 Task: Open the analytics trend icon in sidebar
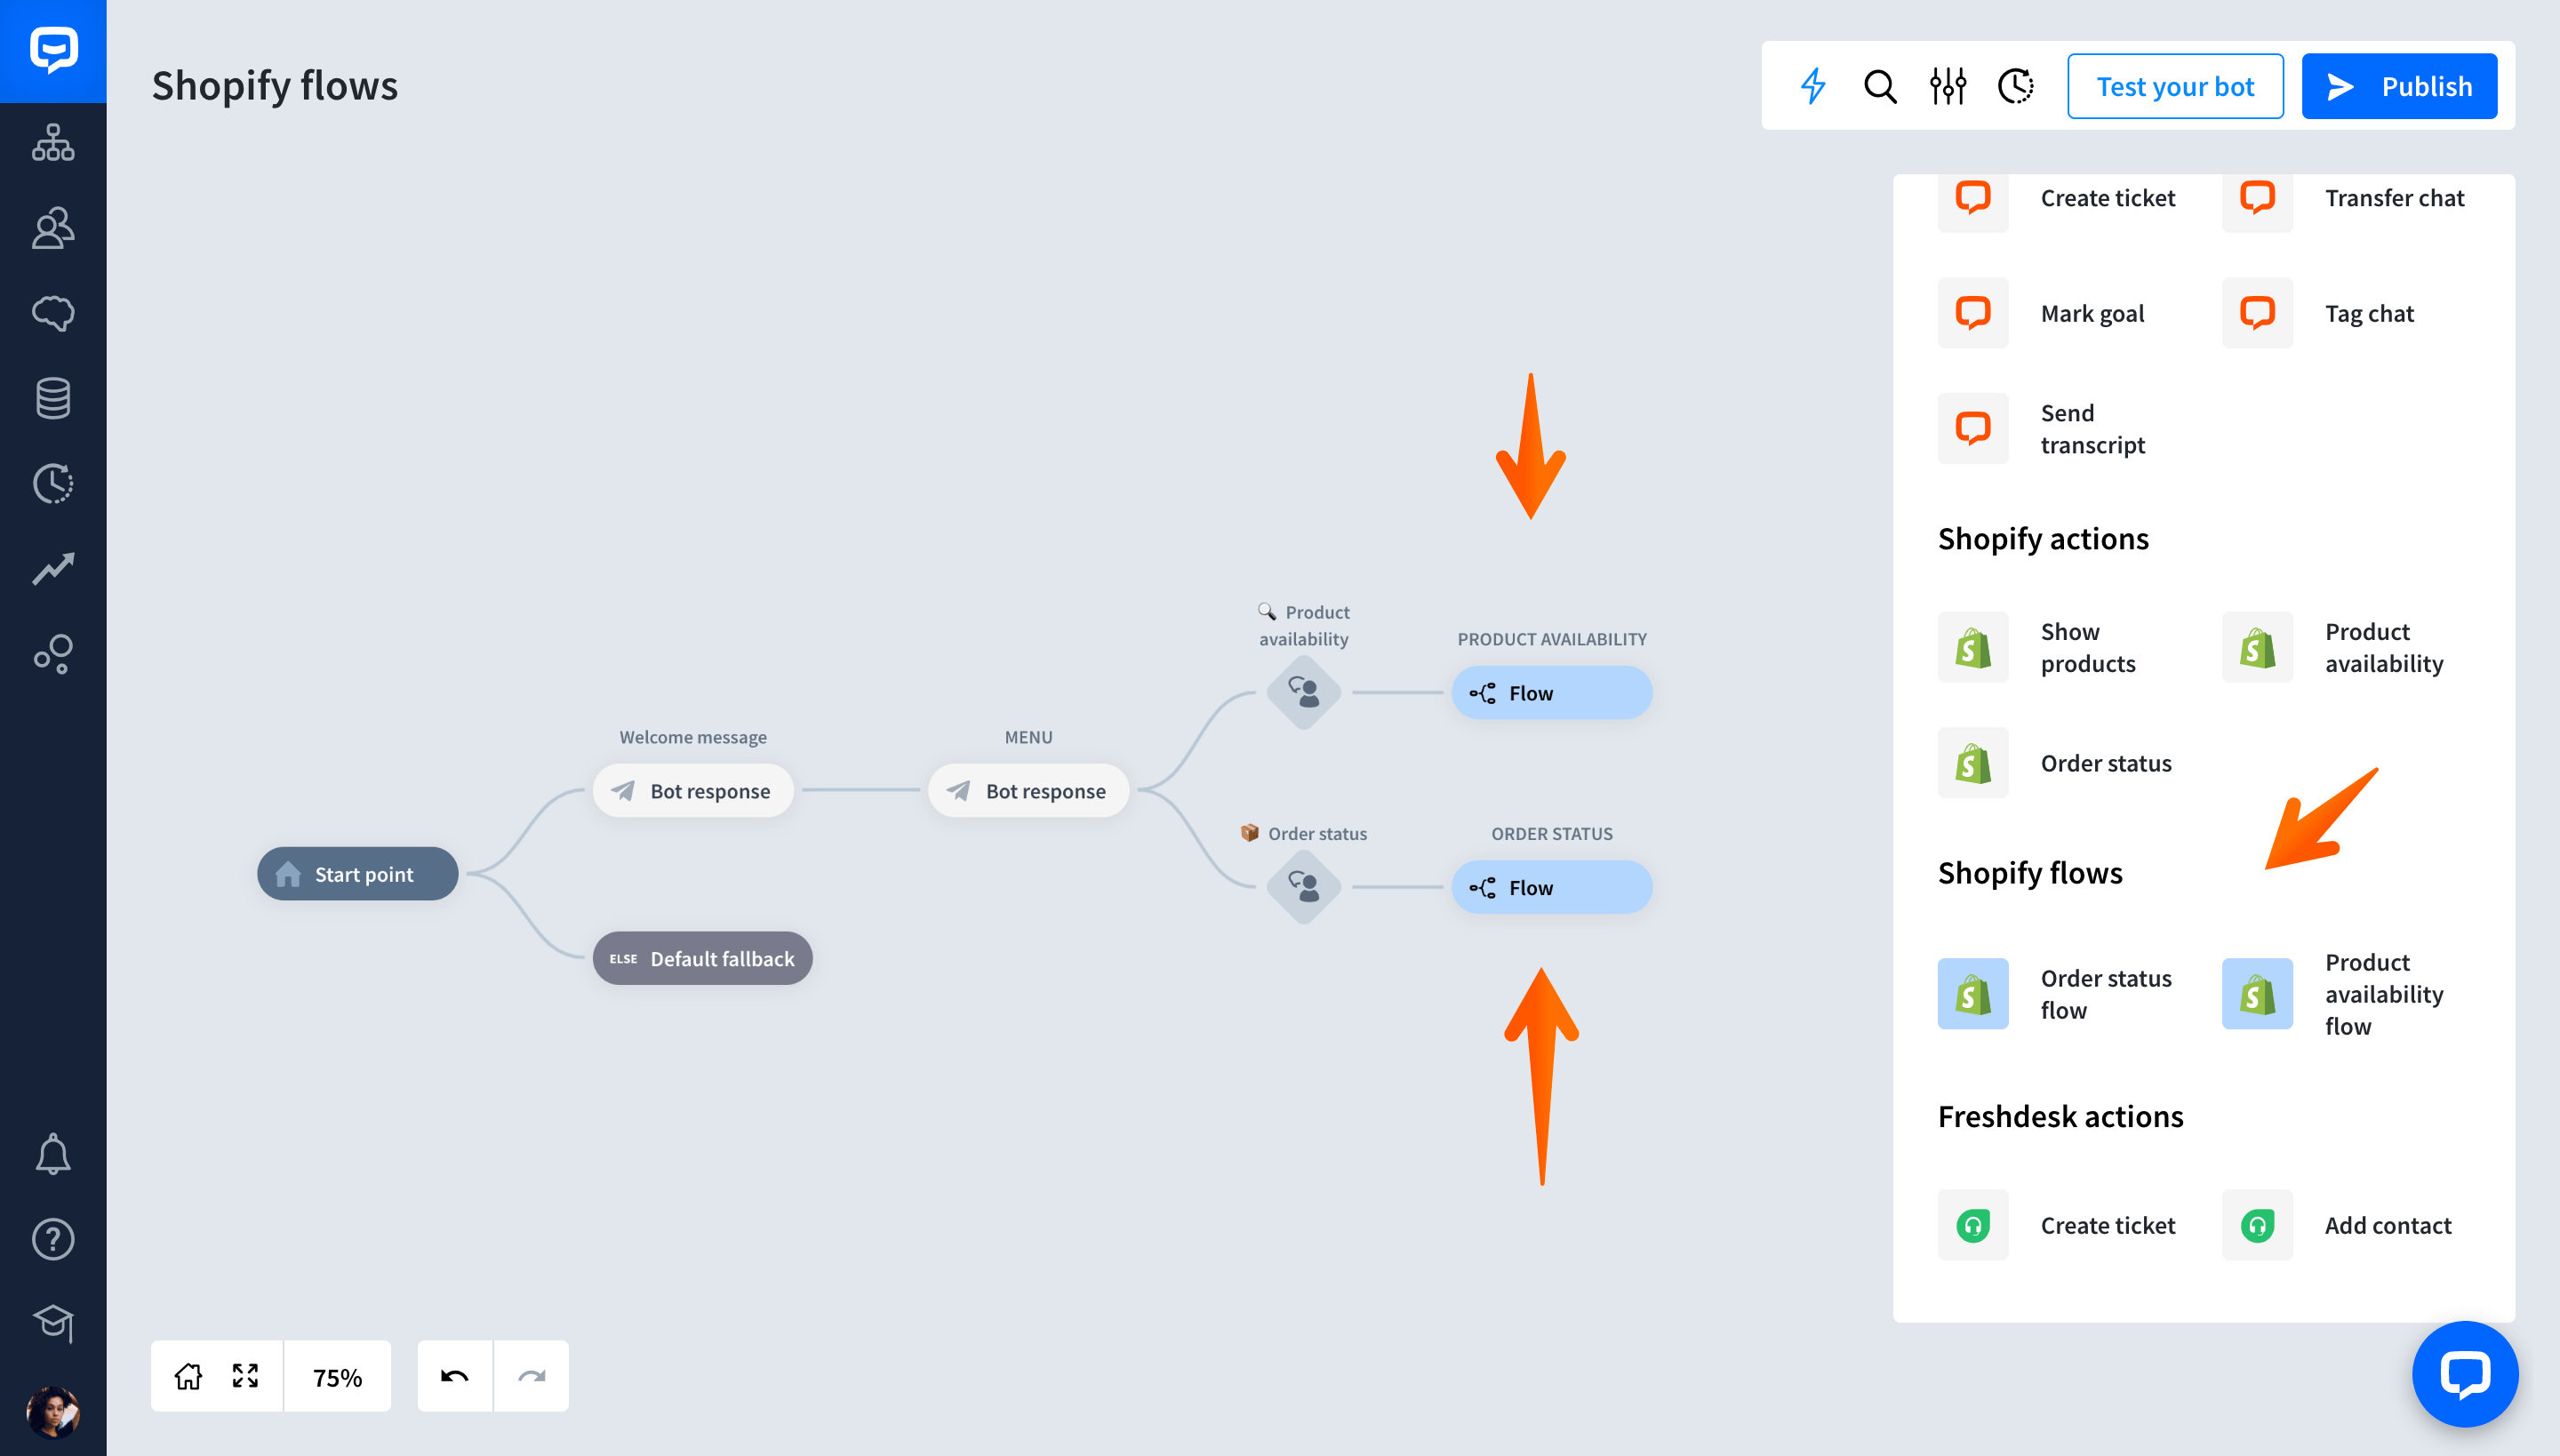tap(53, 568)
